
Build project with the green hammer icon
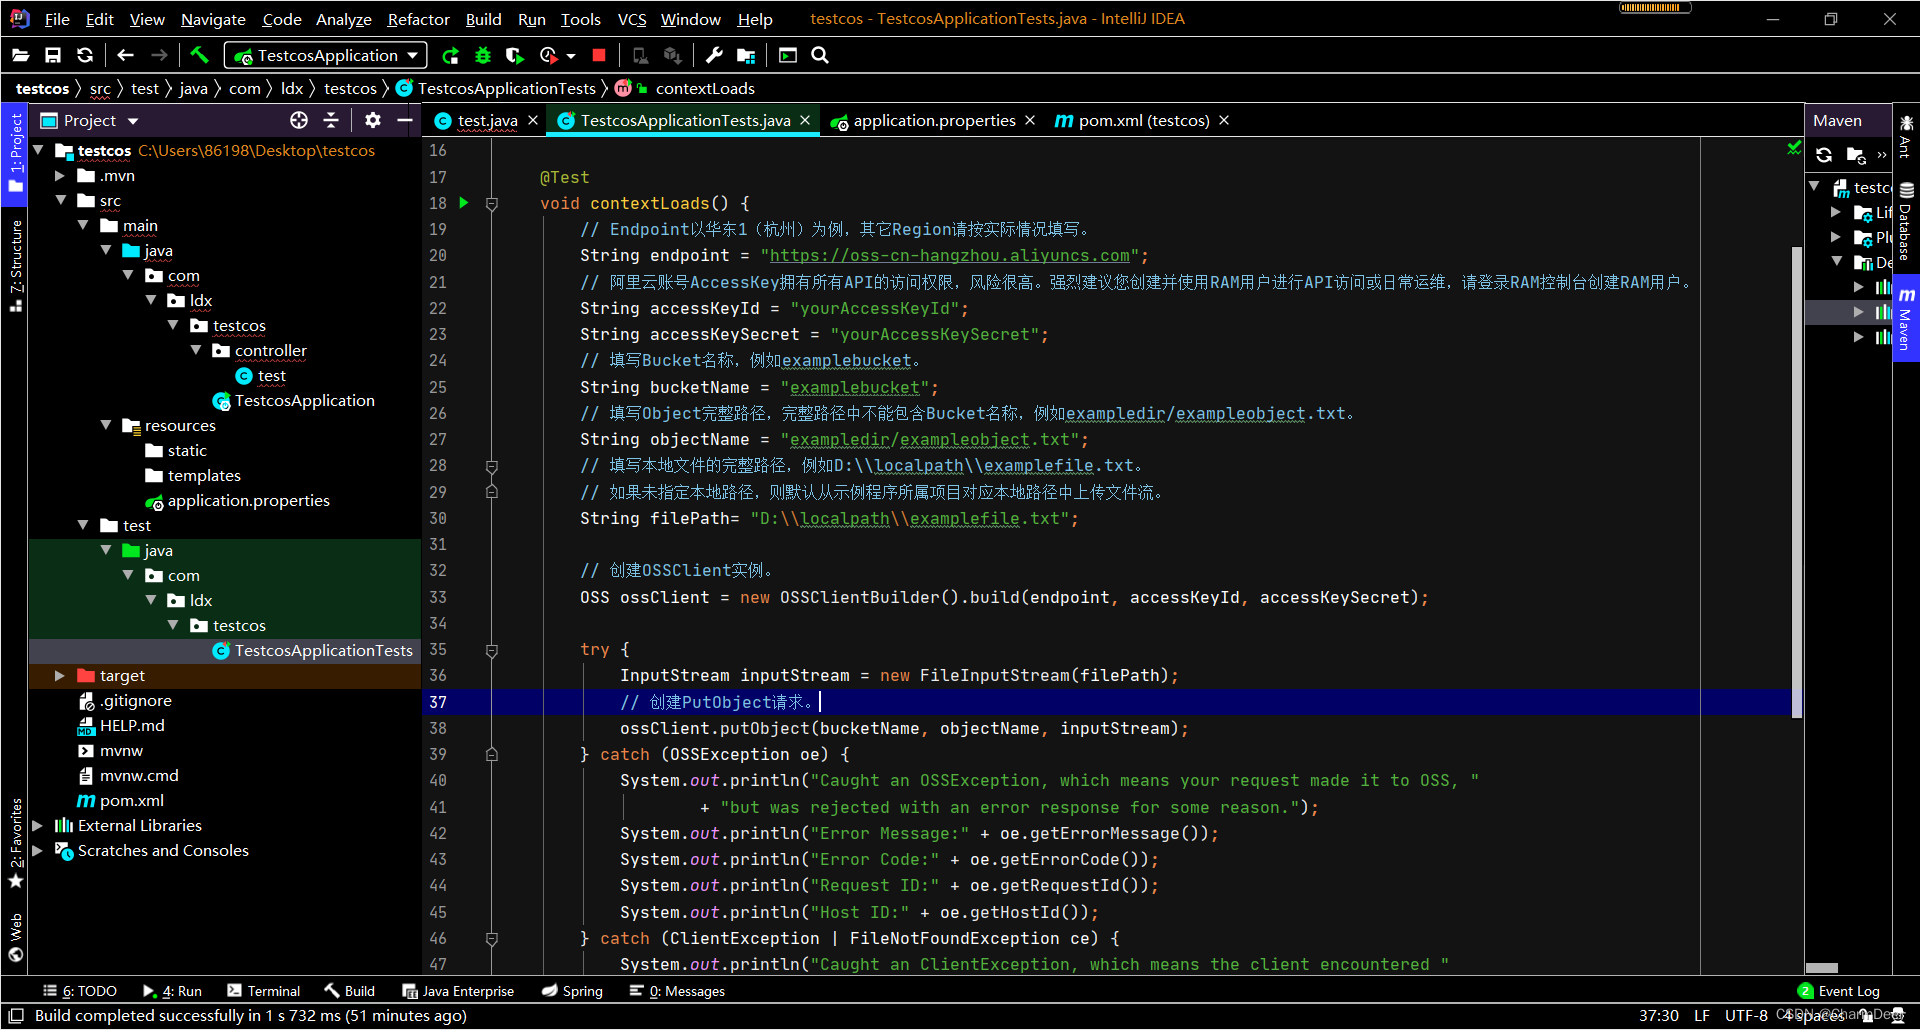tap(199, 56)
